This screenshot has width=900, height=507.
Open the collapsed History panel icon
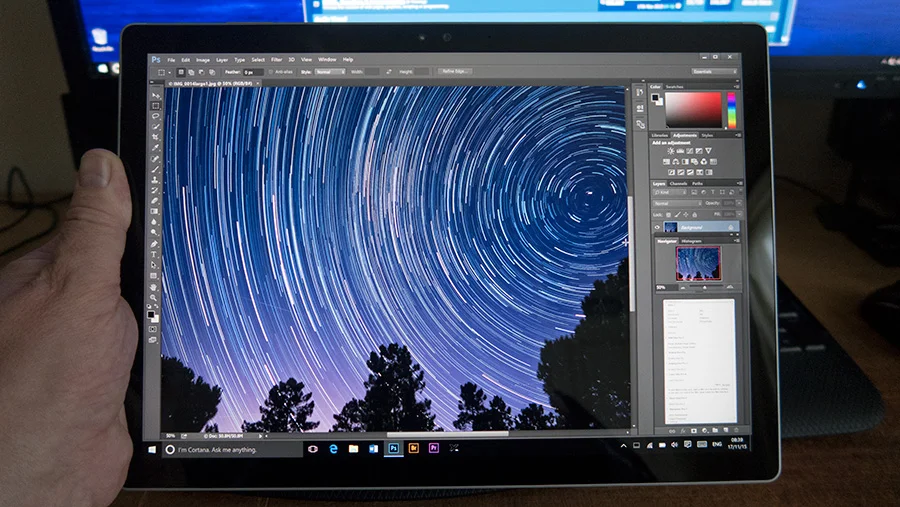[x=640, y=92]
